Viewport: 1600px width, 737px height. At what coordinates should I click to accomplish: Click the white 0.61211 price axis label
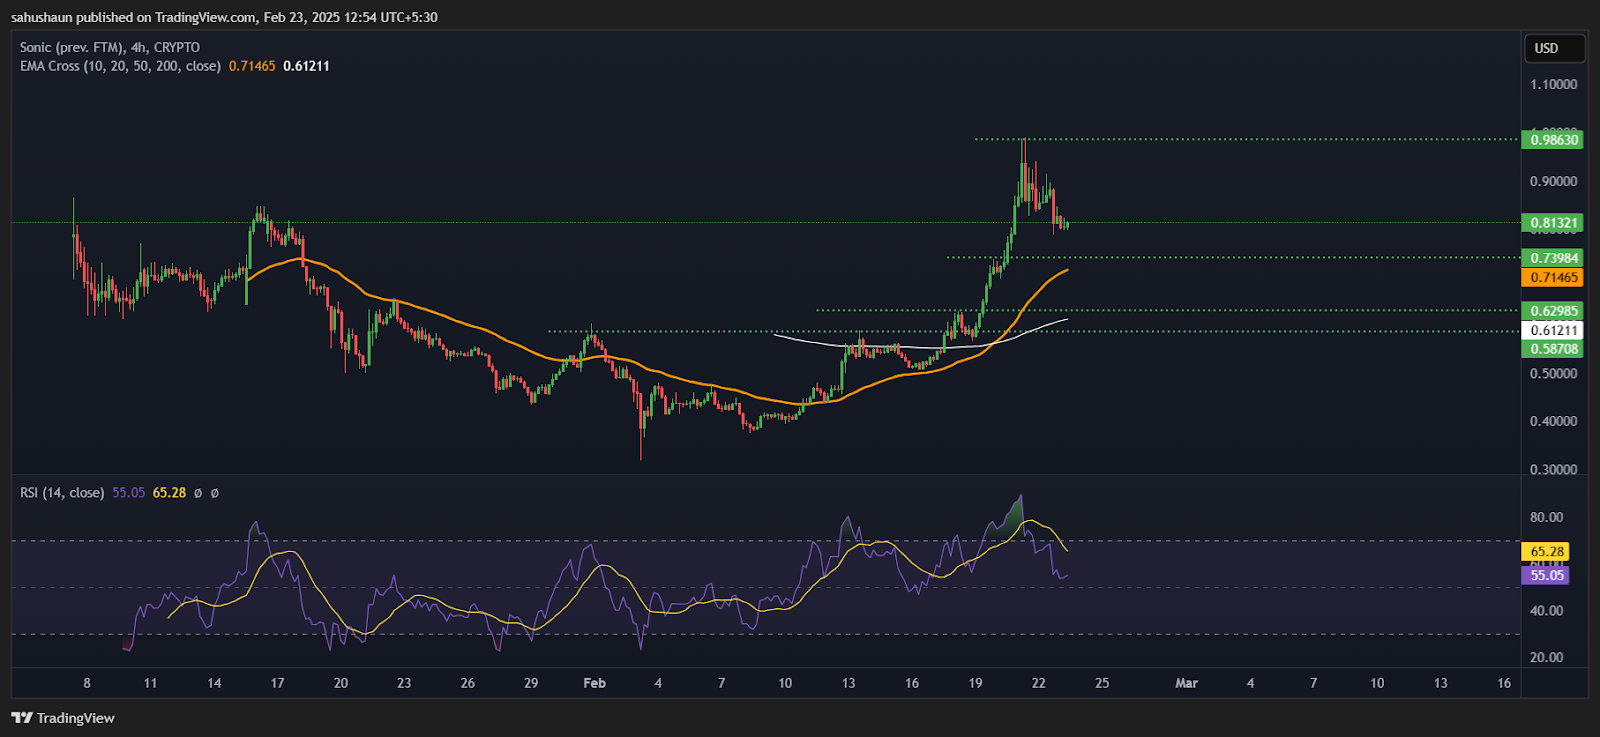click(x=1553, y=330)
